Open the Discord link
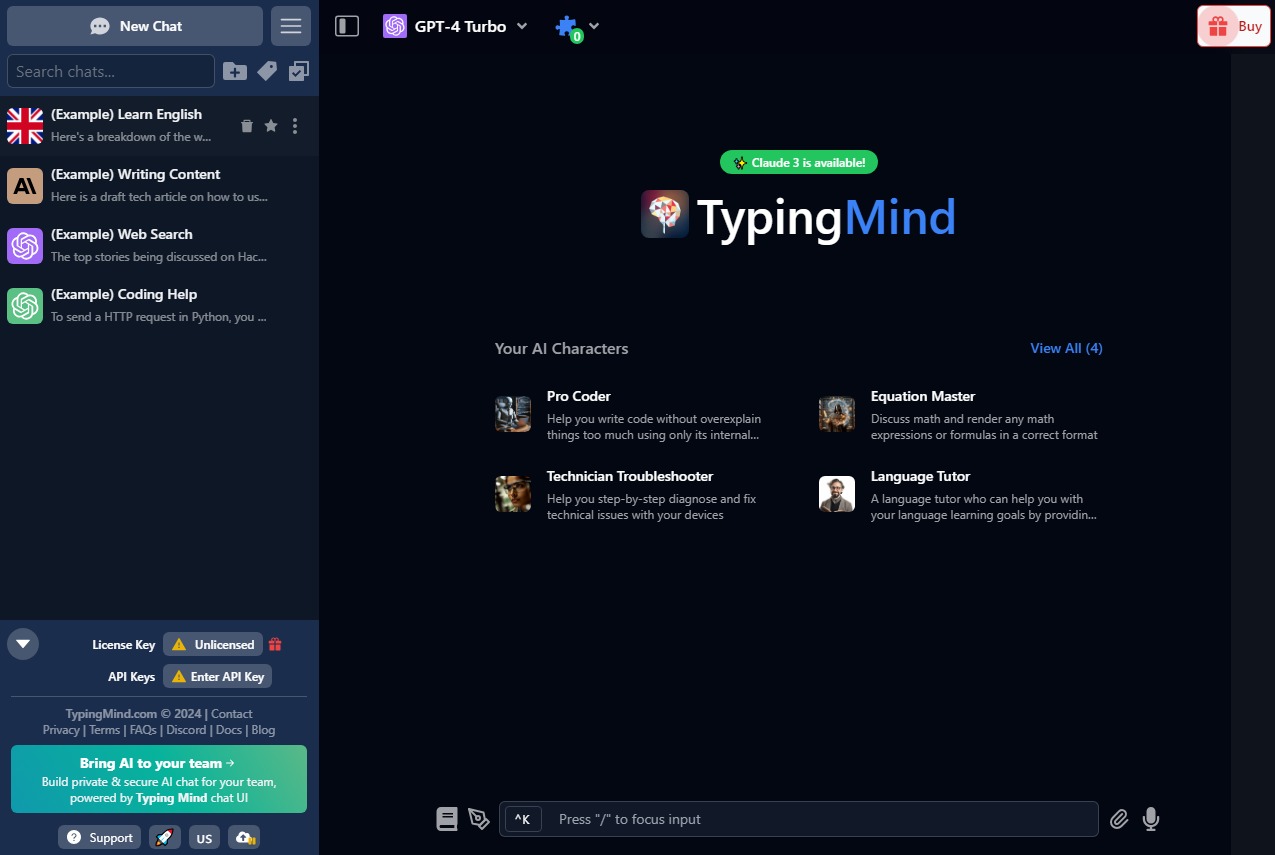 [x=186, y=729]
